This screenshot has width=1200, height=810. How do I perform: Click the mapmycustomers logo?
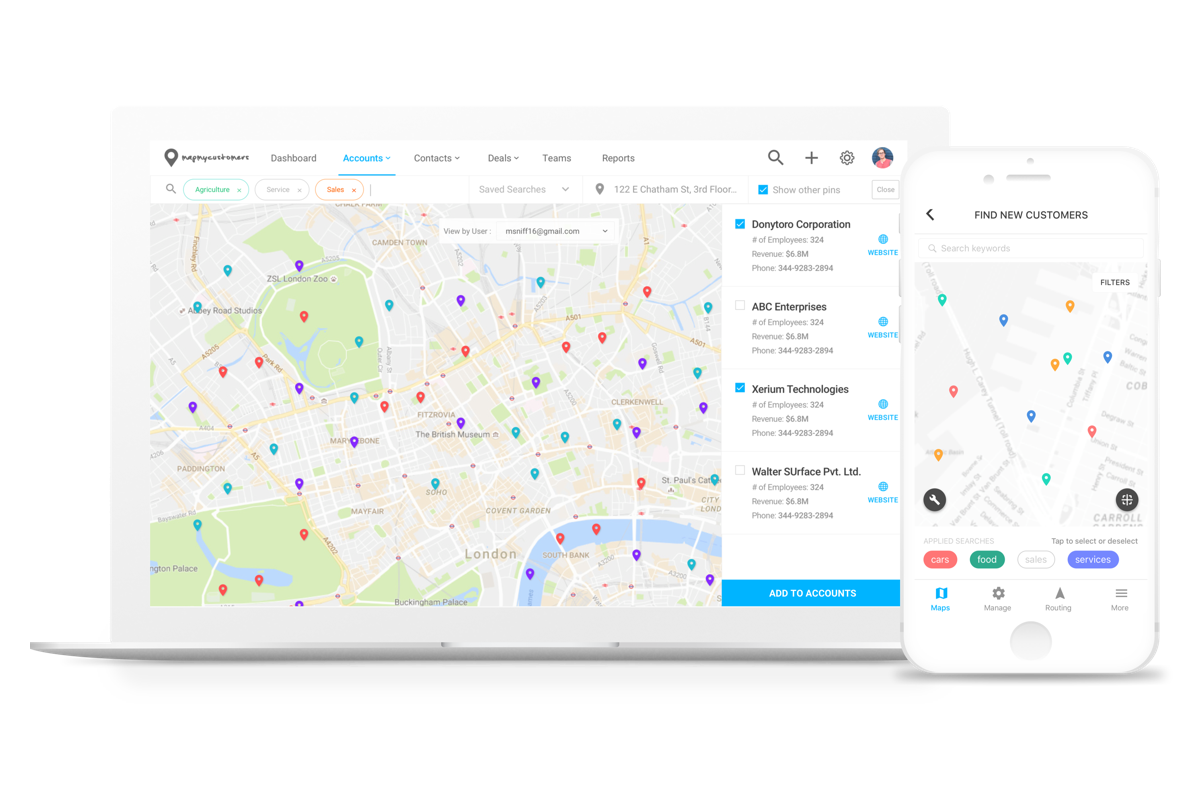coord(207,158)
